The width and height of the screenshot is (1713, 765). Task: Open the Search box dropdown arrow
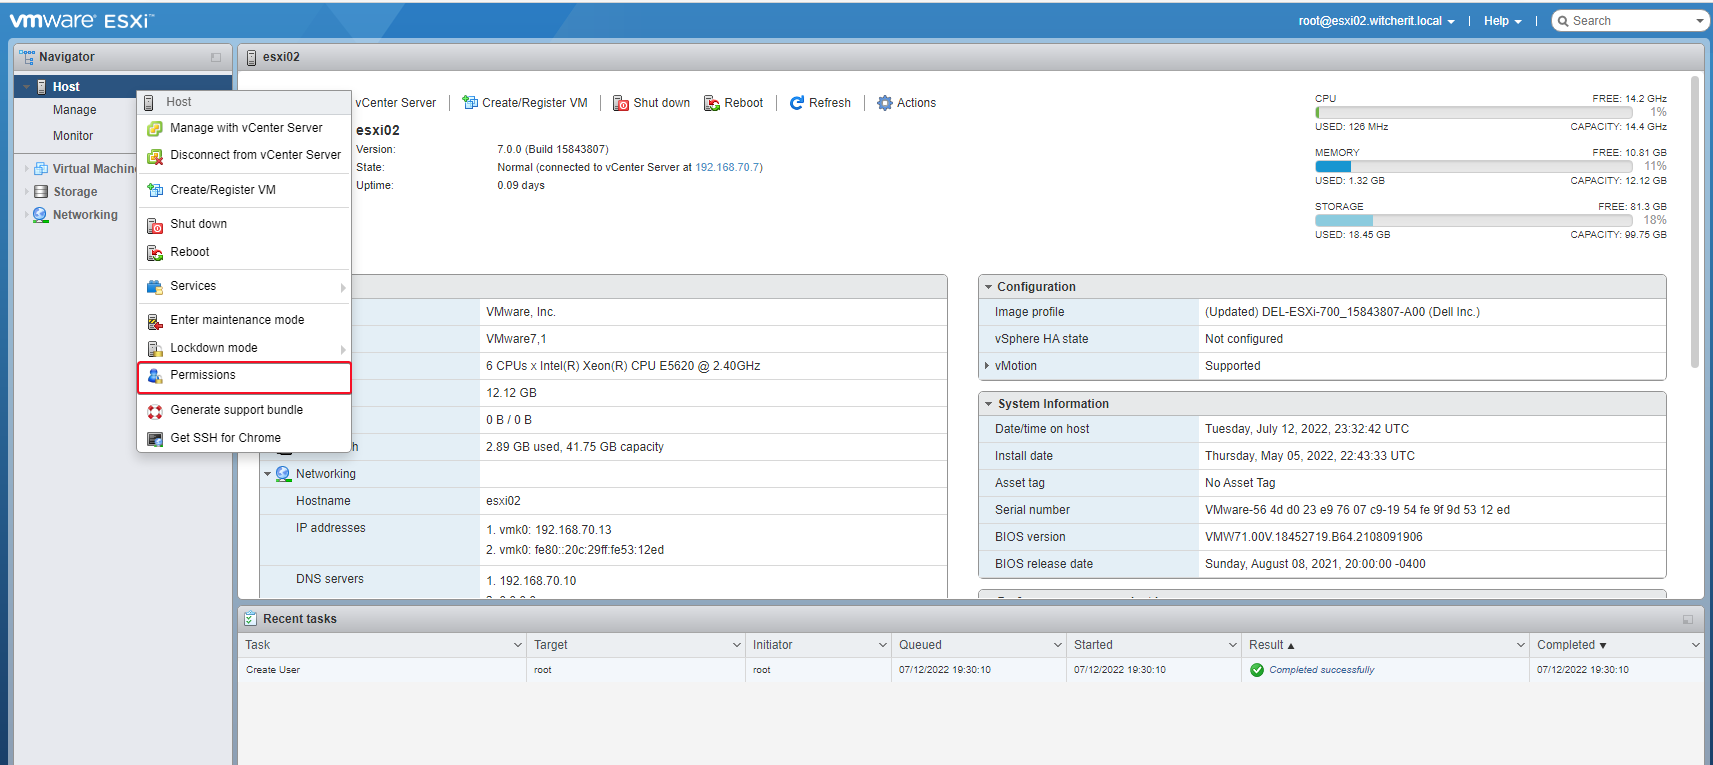click(1700, 21)
